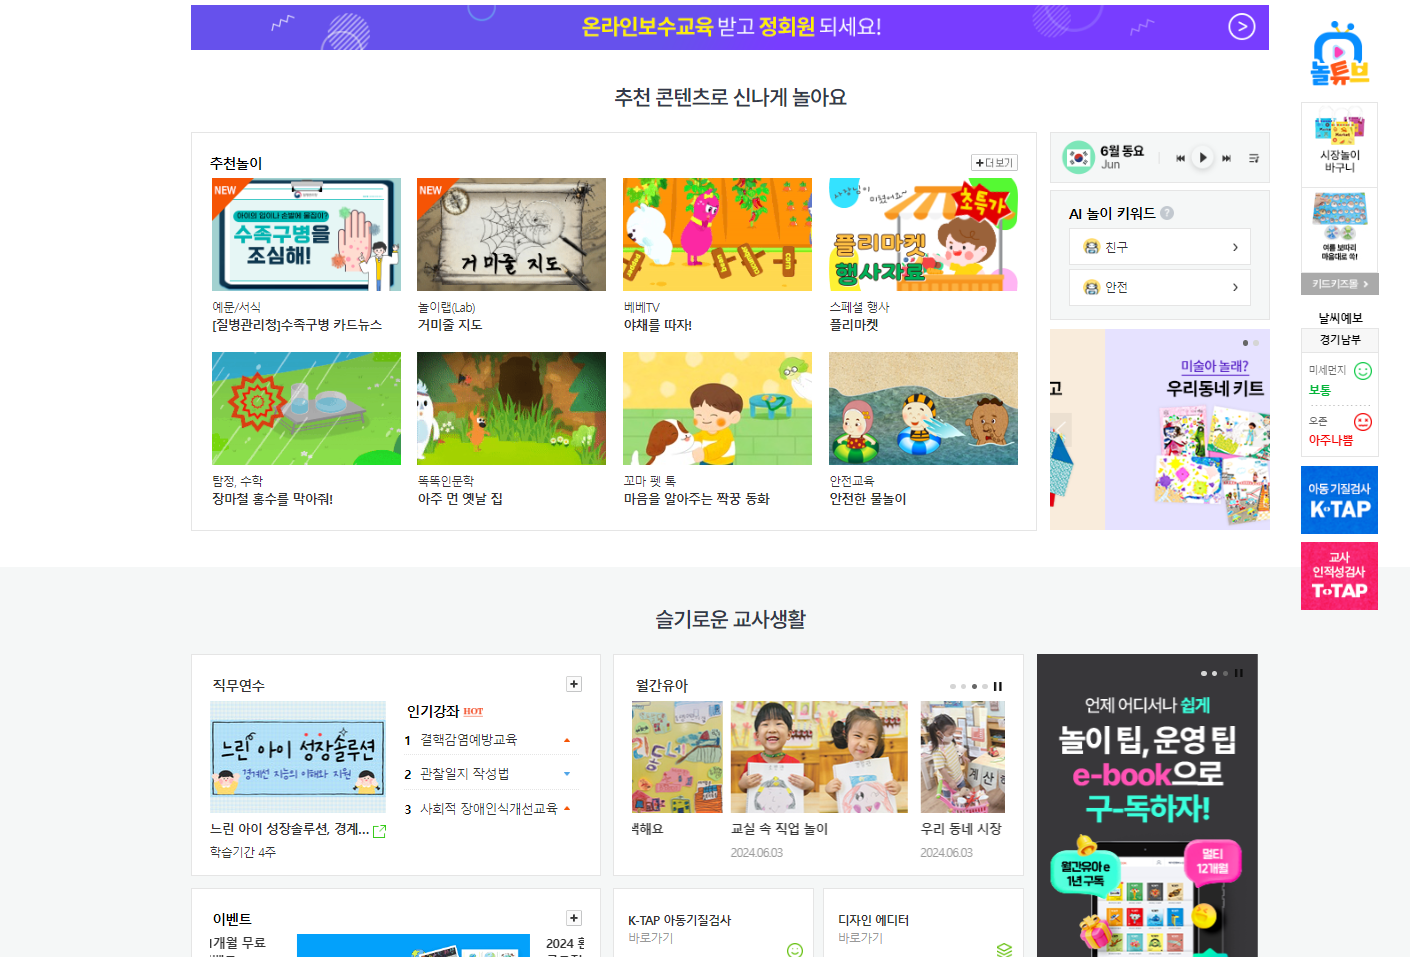Viewport: 1410px width, 957px height.
Task: Open 결핵감염예방교육 course
Action: [x=468, y=740]
